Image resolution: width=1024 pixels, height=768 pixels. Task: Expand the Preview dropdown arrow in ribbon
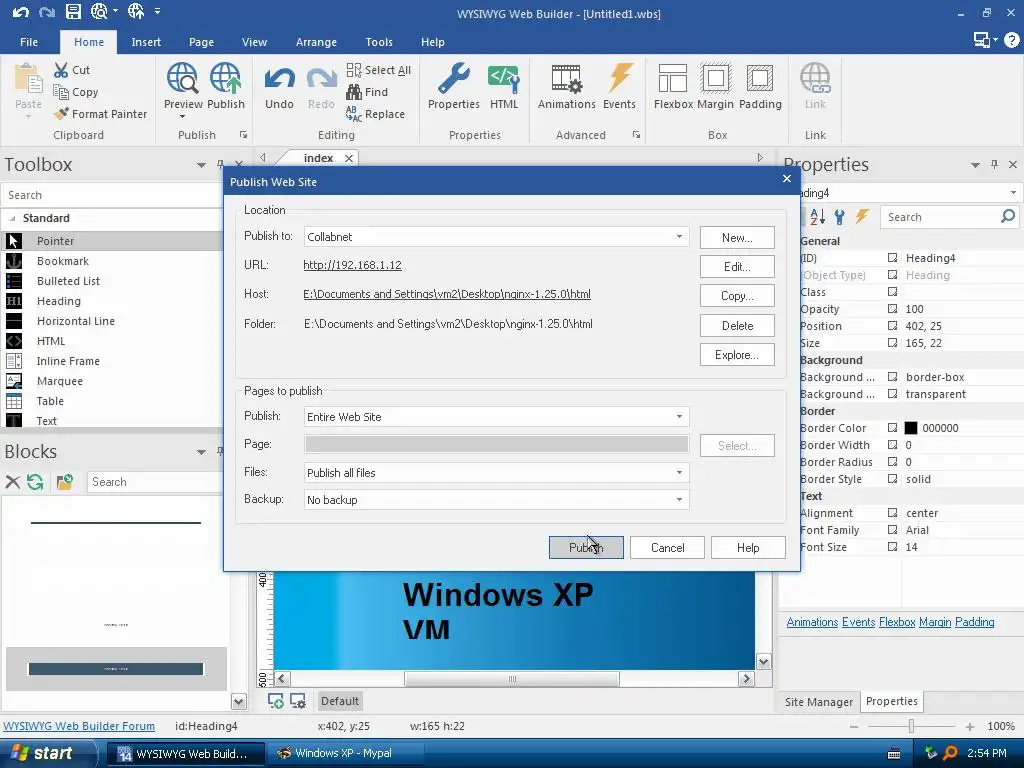coord(182,117)
